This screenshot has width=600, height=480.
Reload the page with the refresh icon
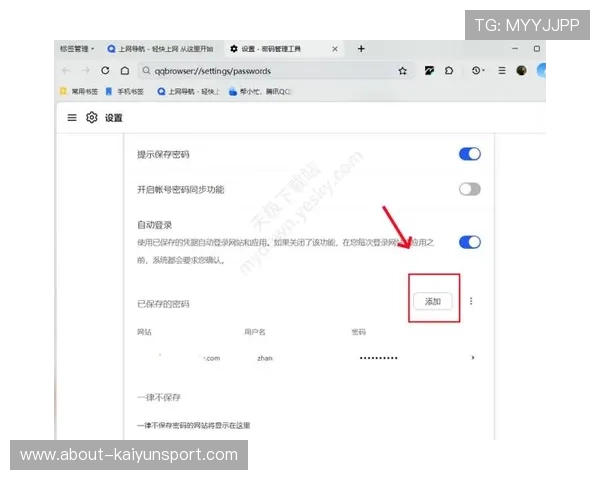(x=105, y=70)
